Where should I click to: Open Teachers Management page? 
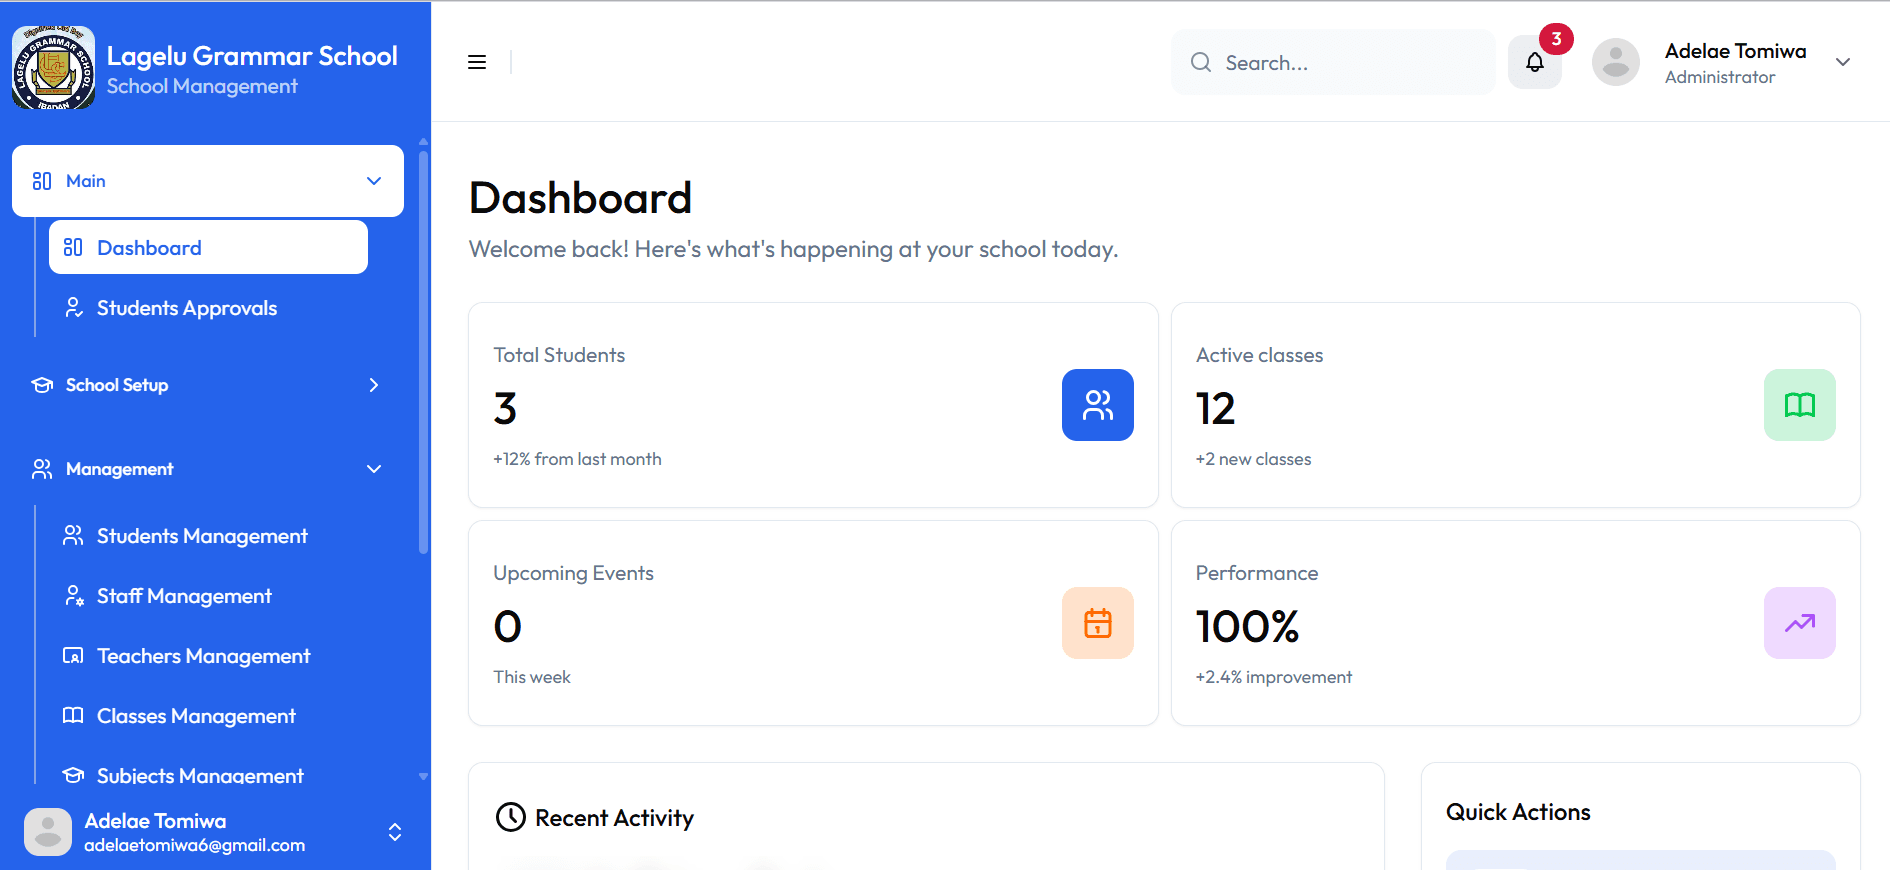208,656
